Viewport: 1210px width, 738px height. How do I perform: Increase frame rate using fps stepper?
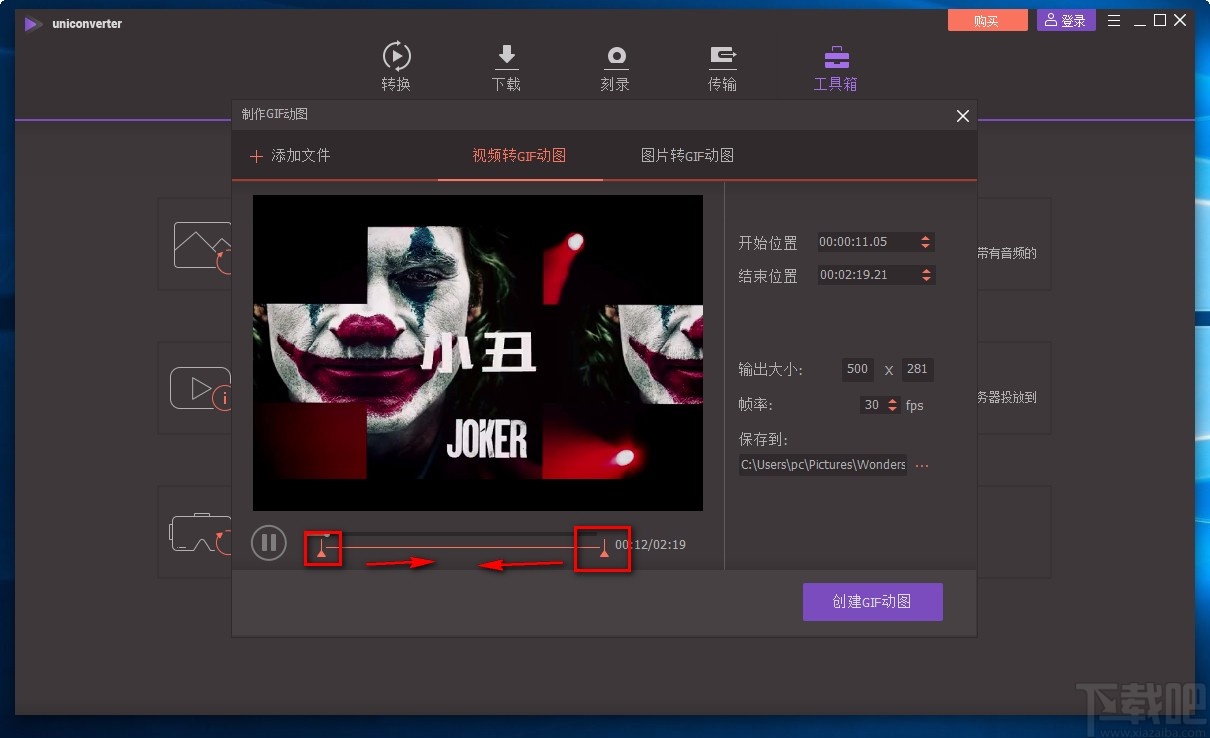tap(893, 400)
